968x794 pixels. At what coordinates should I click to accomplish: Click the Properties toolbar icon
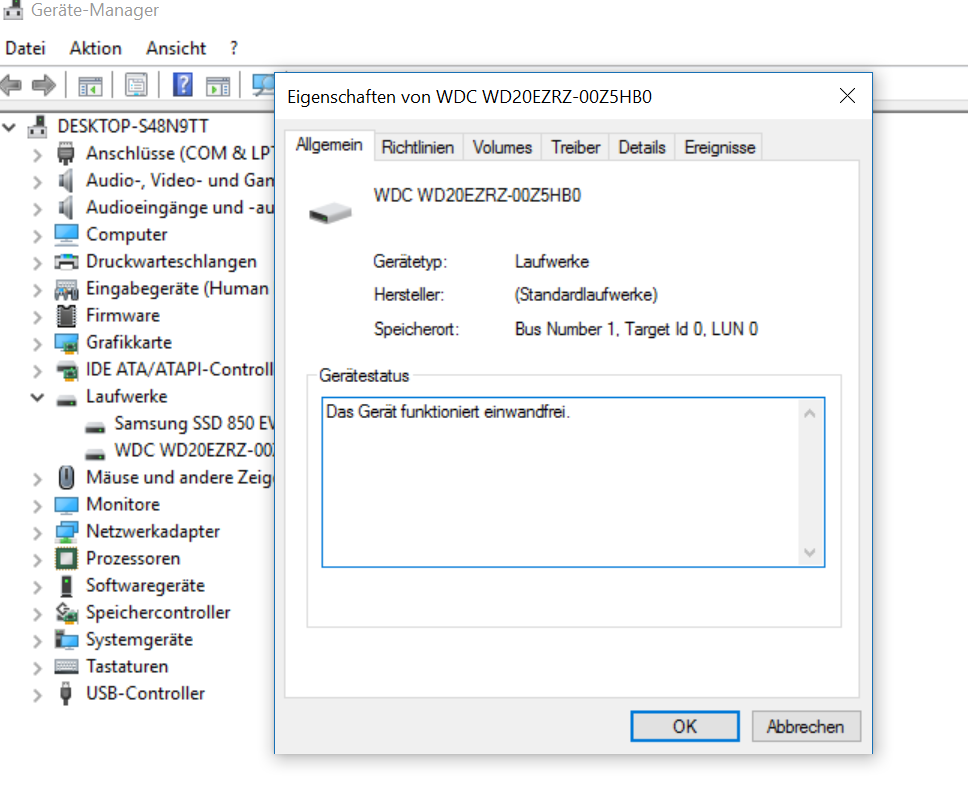[136, 85]
